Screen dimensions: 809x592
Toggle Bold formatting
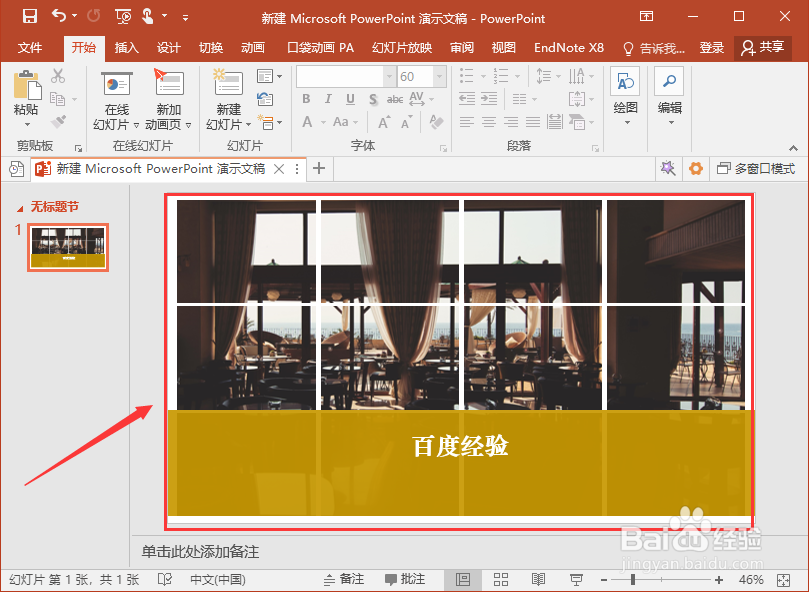click(x=306, y=99)
